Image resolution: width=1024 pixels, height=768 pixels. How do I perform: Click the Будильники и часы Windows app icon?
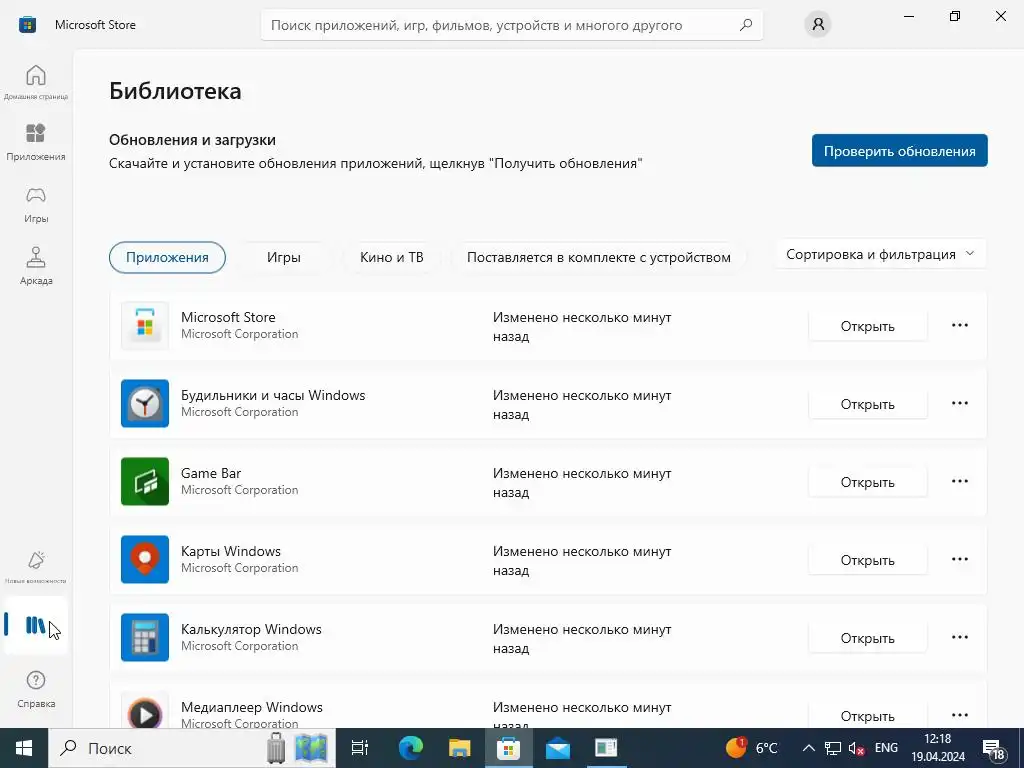click(x=145, y=404)
